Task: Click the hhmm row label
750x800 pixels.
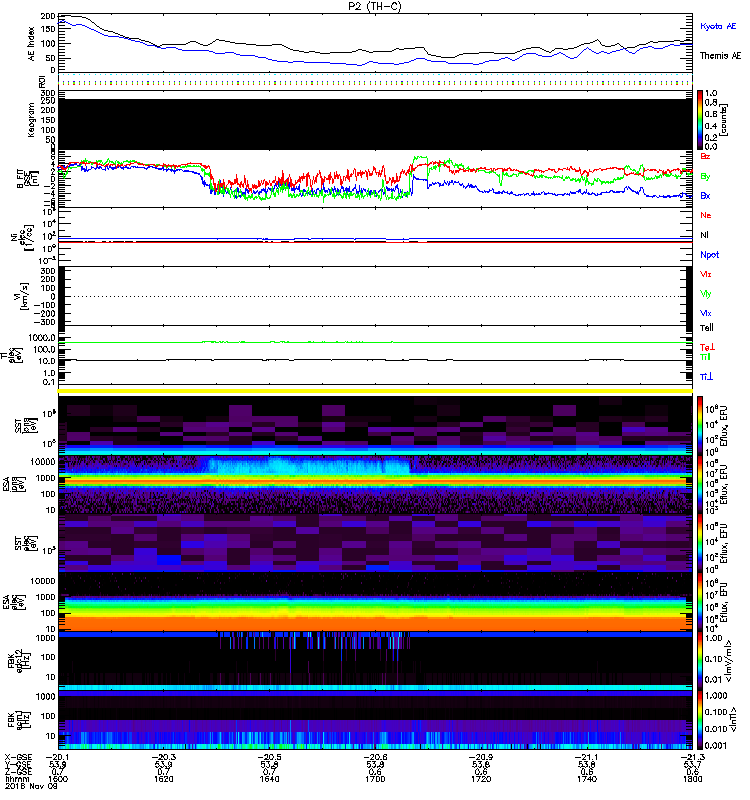Action: (15, 779)
